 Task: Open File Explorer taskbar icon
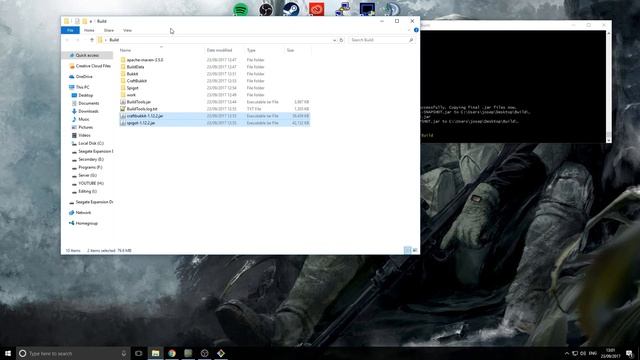156,353
